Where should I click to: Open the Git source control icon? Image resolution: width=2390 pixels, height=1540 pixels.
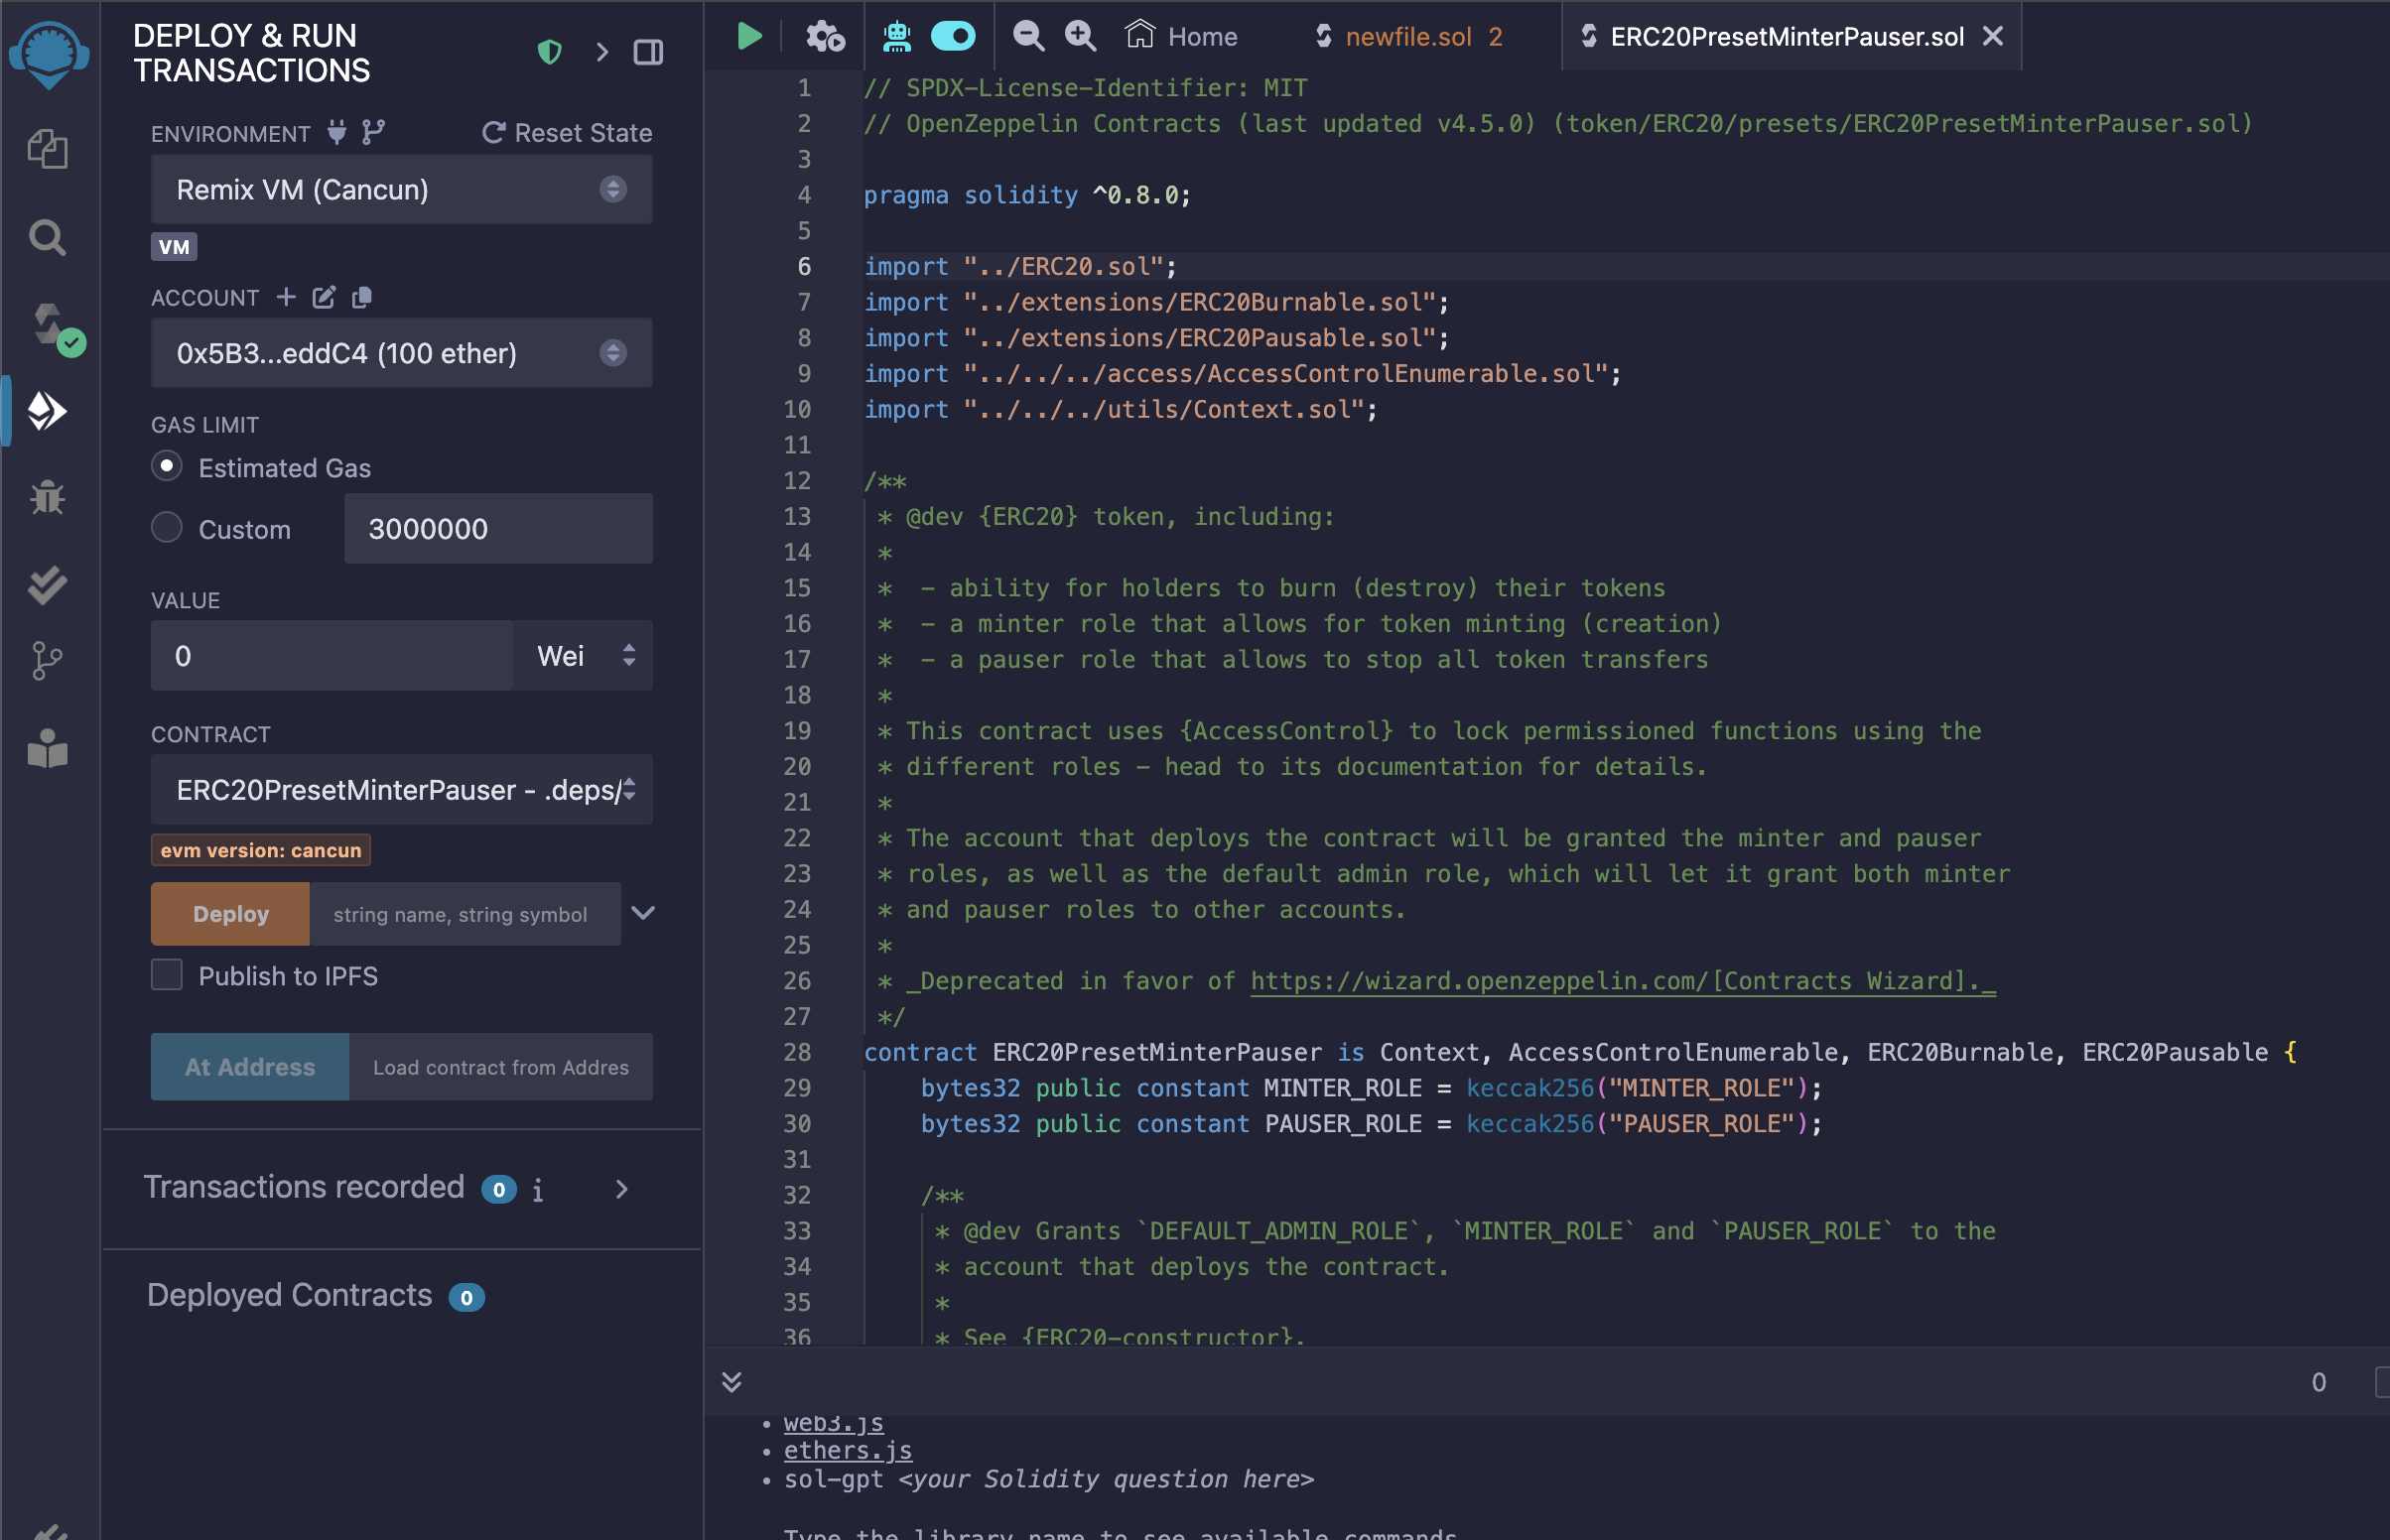47,660
